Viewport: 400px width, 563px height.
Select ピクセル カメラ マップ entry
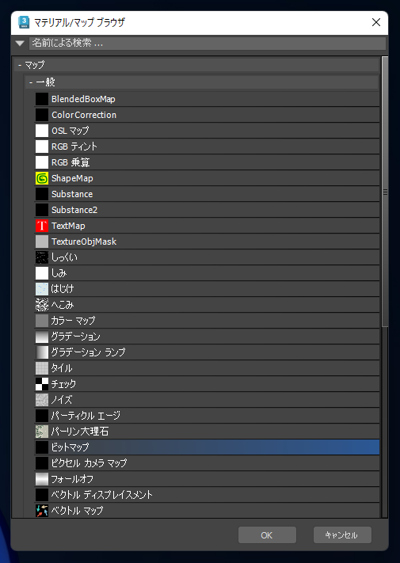click(207, 463)
